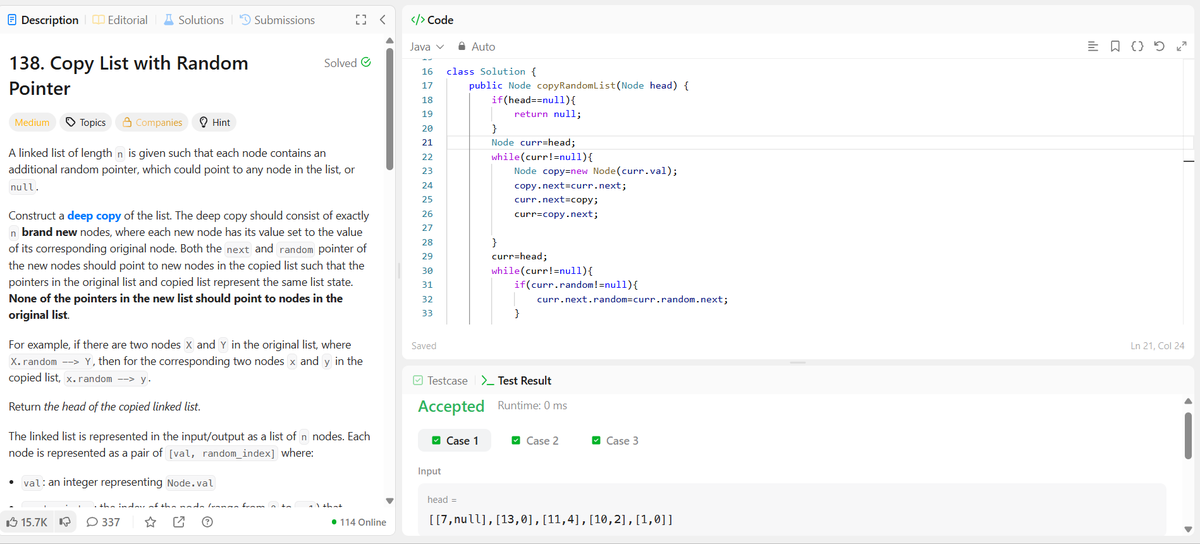The height and width of the screenshot is (544, 1200).
Task: Switch to the Testcase tab
Action: coord(440,381)
